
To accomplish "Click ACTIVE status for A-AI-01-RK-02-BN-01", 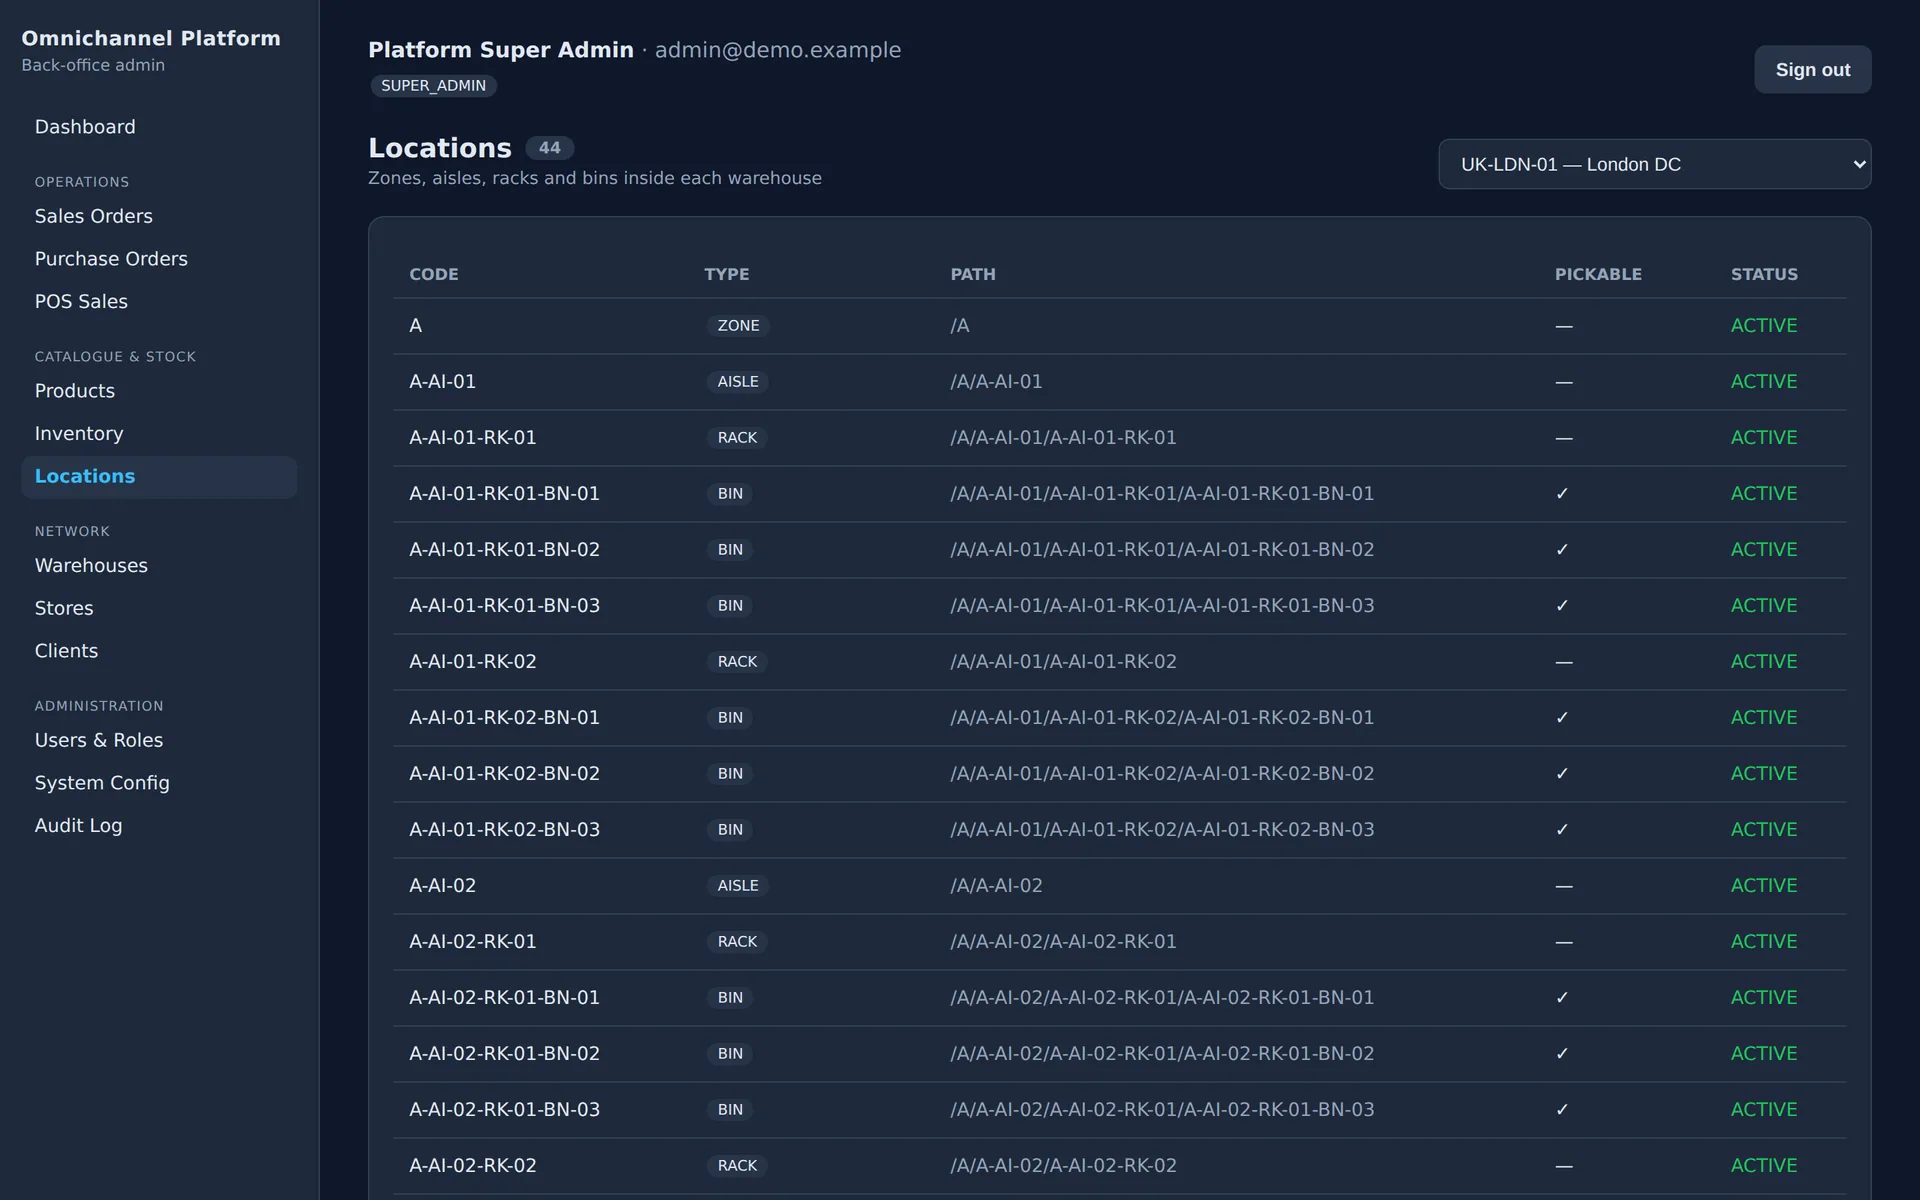I will 1764,718.
